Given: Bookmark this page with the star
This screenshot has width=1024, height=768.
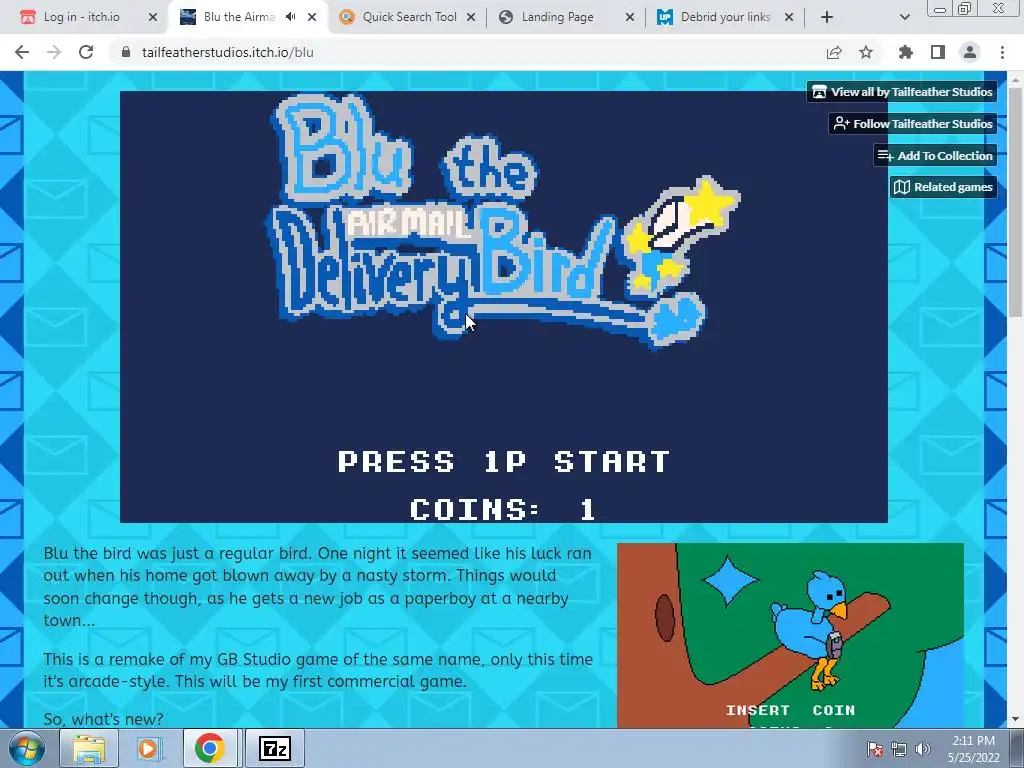Looking at the screenshot, I should pyautogui.click(x=866, y=52).
